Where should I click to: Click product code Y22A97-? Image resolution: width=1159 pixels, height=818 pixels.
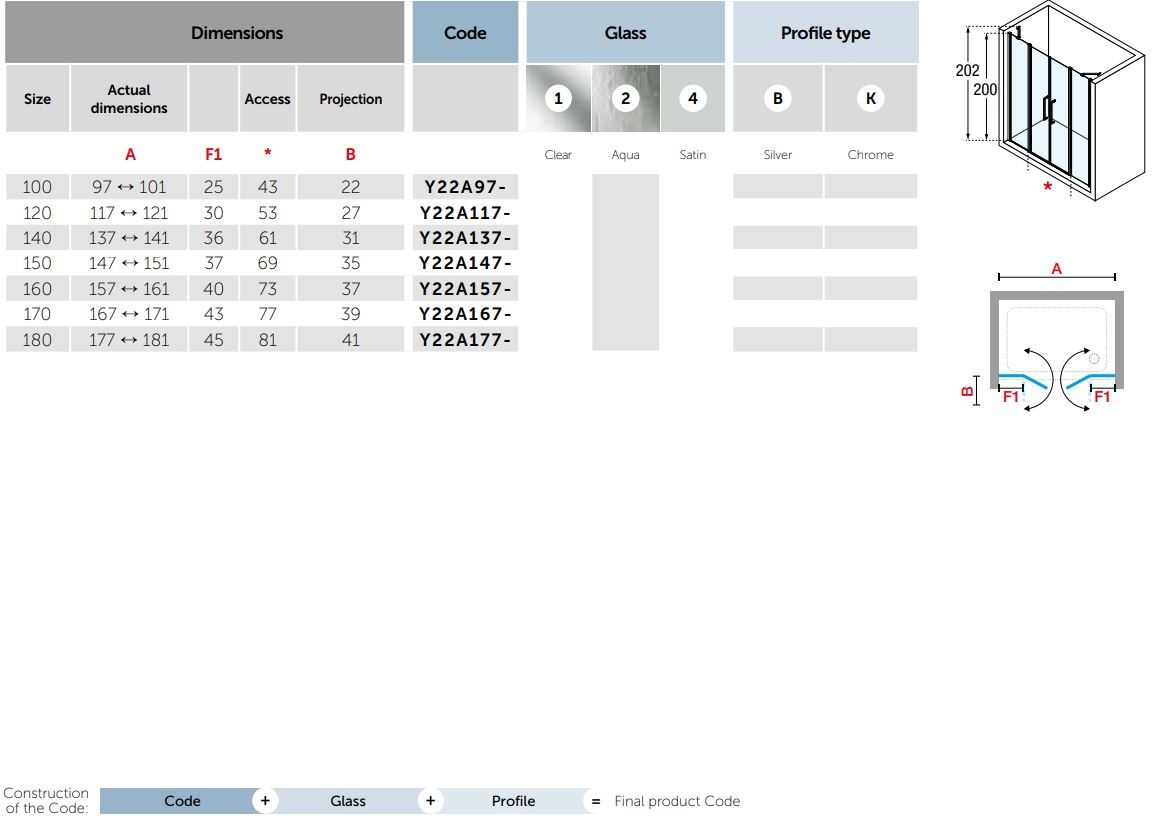tap(466, 187)
